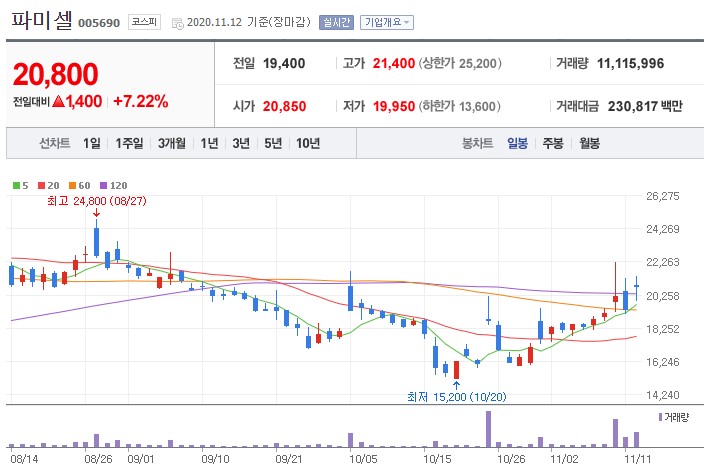Select the 3개월 line chart tab
704x471 pixels.
coord(172,143)
